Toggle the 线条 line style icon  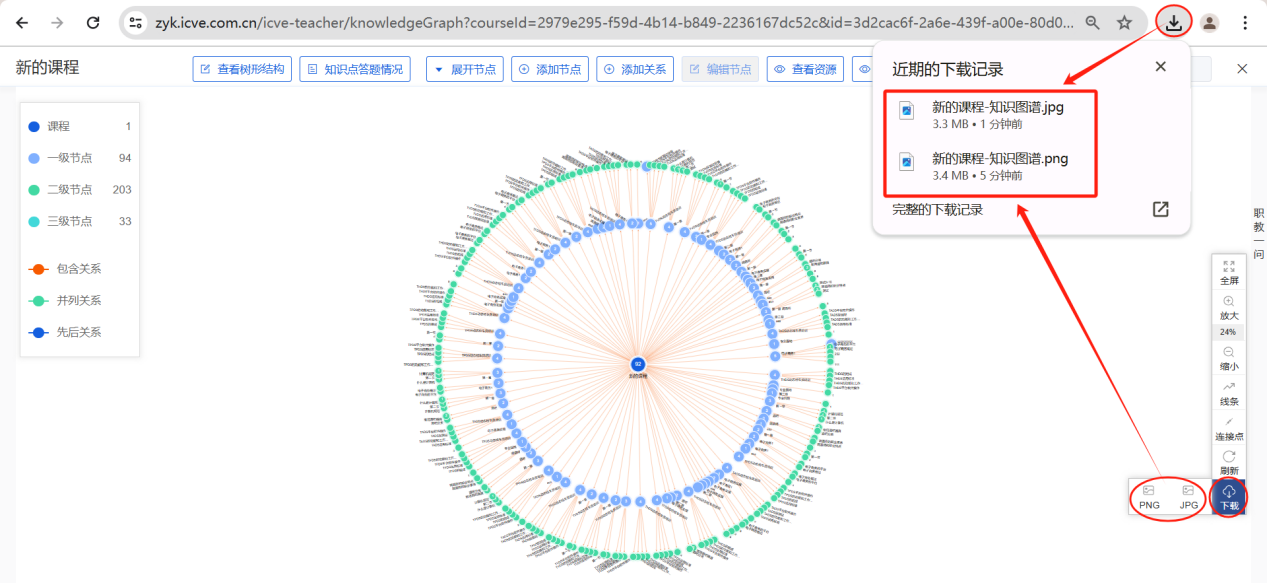(1229, 391)
